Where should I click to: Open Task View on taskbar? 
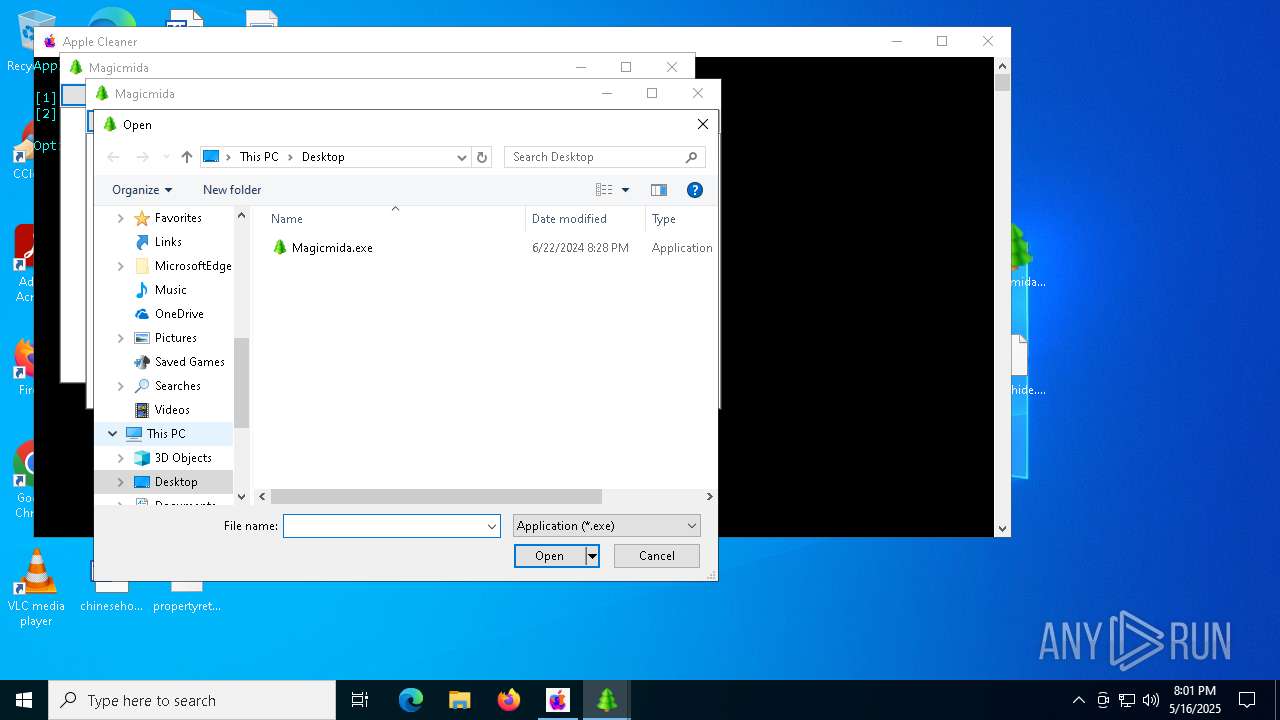360,700
